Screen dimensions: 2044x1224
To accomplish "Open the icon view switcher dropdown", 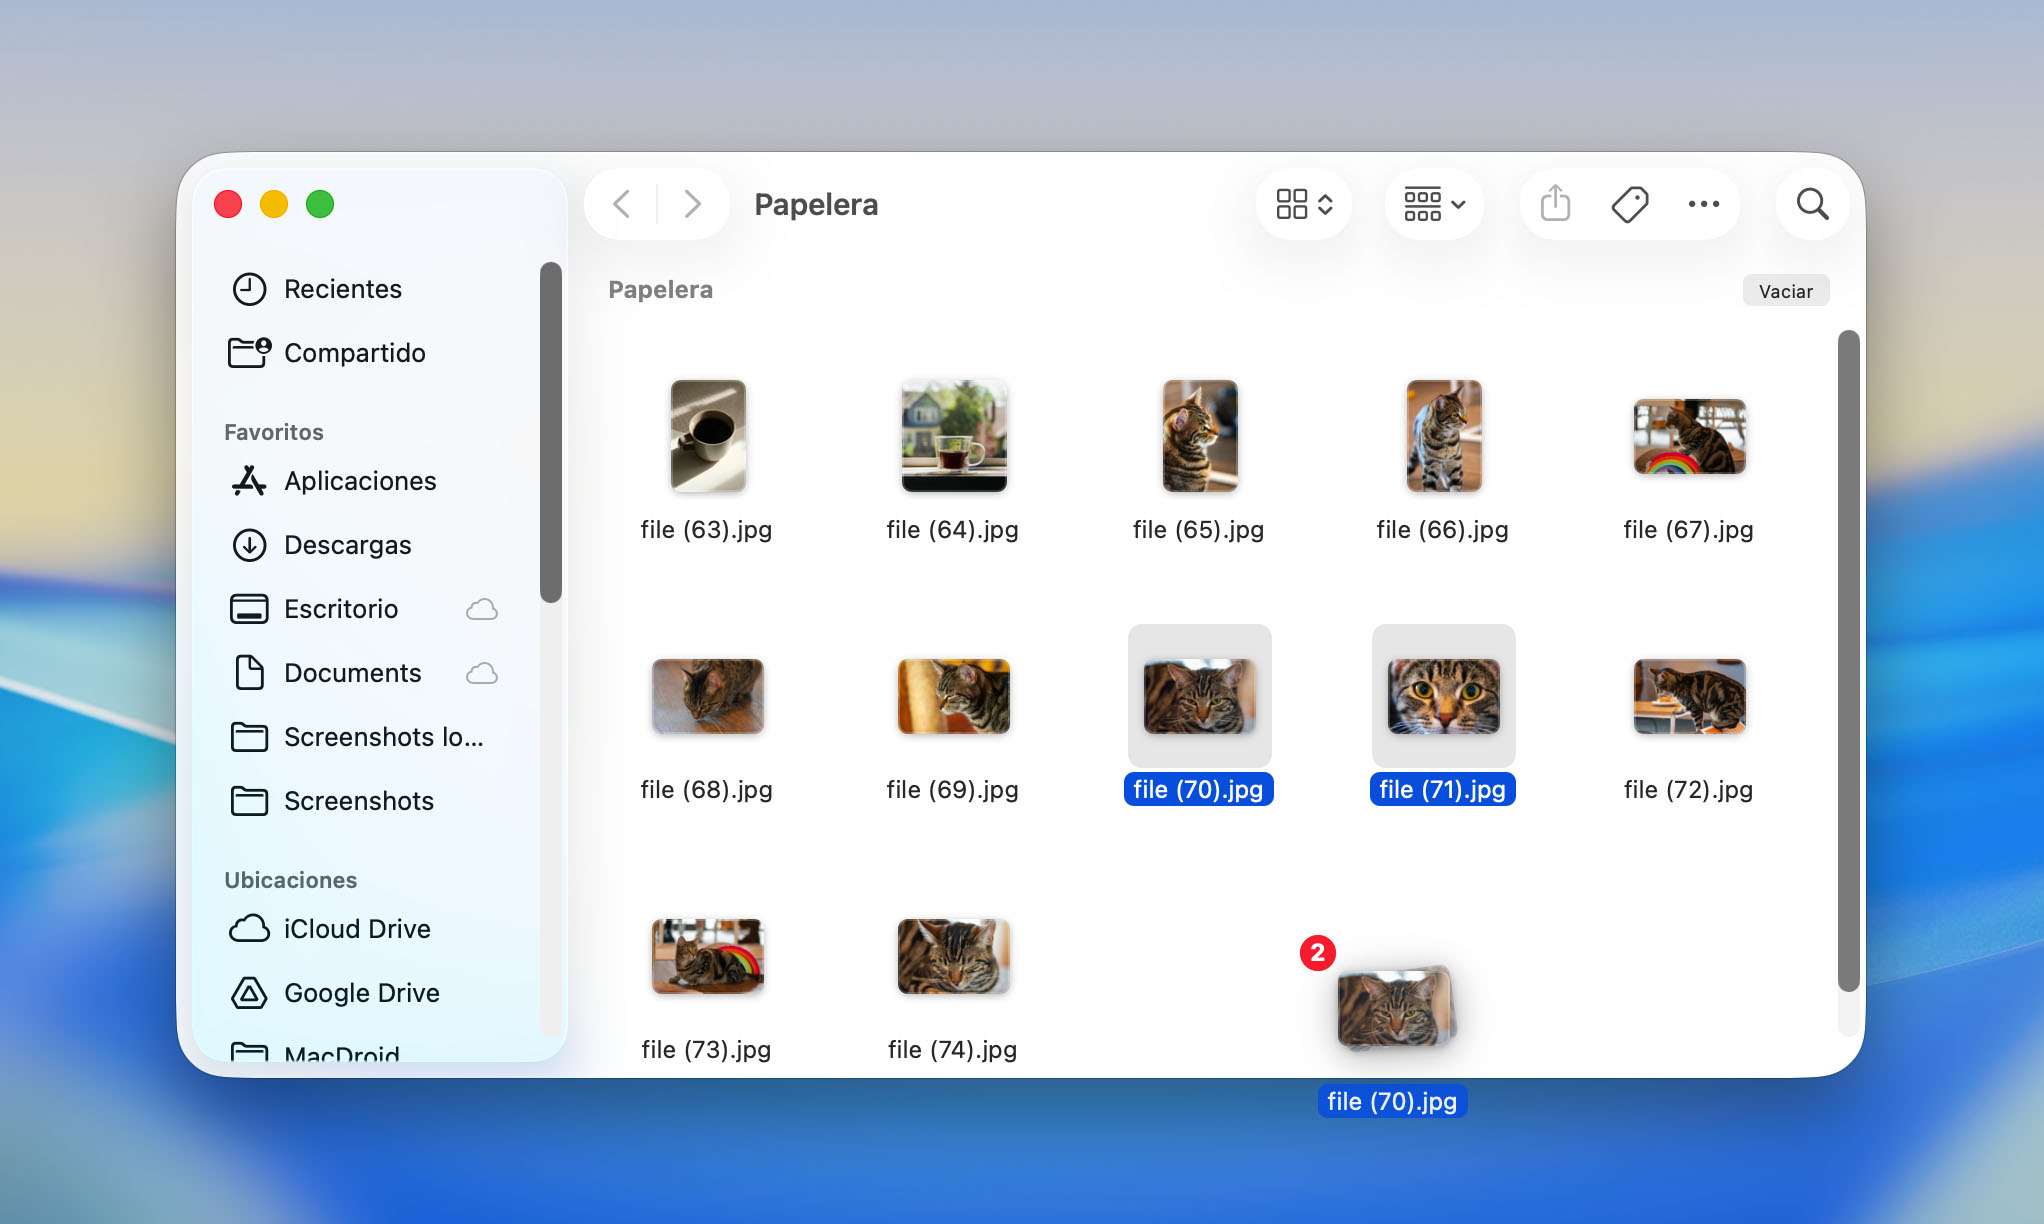I will tap(1304, 204).
